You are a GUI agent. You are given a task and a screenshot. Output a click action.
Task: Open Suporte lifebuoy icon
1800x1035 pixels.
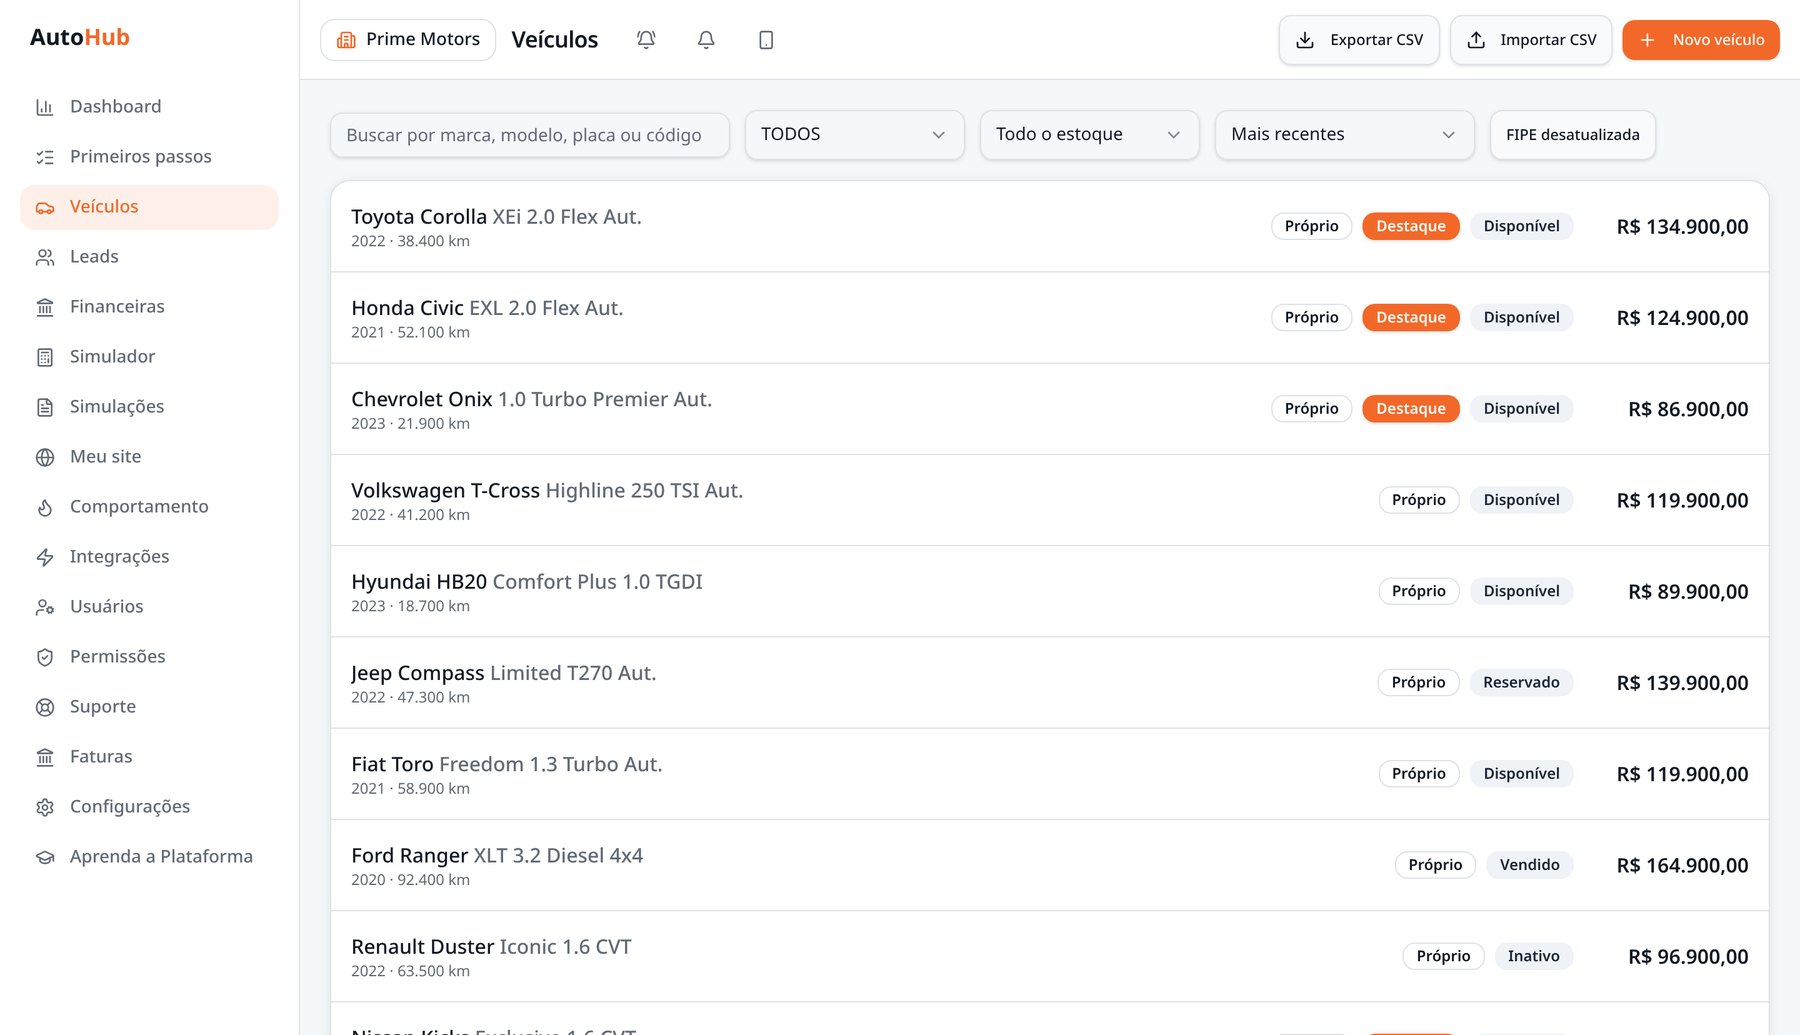coord(45,707)
